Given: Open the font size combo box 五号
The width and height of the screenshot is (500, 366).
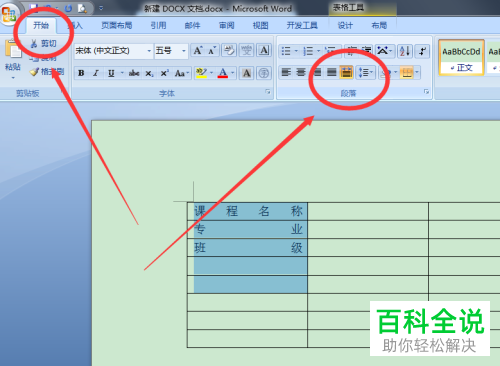Looking at the screenshot, I should 171,51.
